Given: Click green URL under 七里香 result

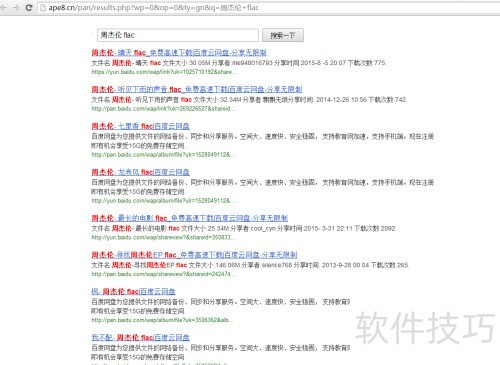Looking at the screenshot, I should coord(163,155).
